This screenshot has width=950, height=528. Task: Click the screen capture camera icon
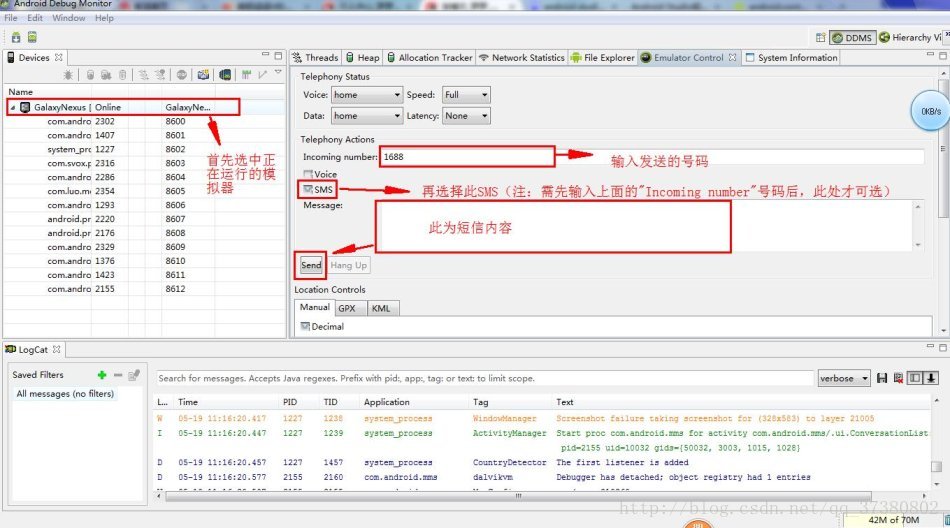[x=203, y=75]
